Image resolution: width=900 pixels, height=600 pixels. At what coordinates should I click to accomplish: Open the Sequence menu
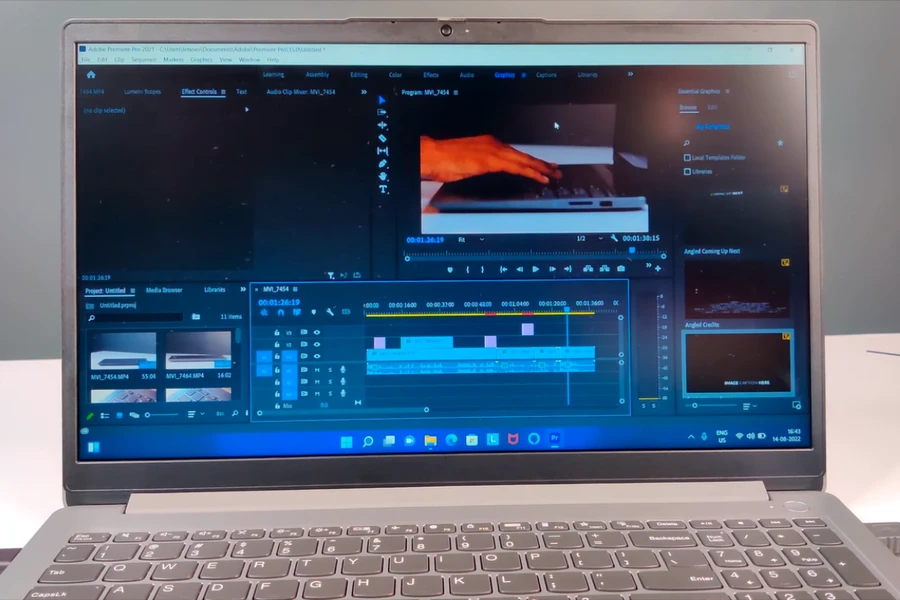pos(143,60)
